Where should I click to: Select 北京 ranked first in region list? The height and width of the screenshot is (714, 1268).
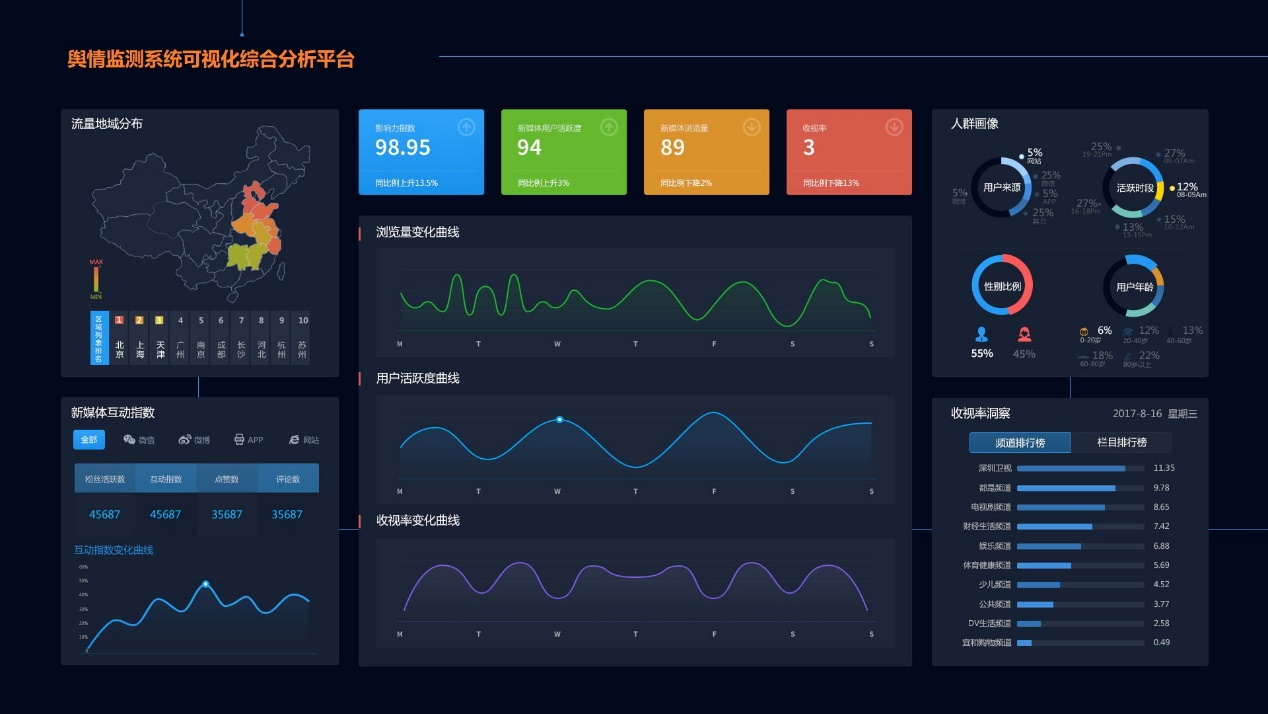(119, 339)
